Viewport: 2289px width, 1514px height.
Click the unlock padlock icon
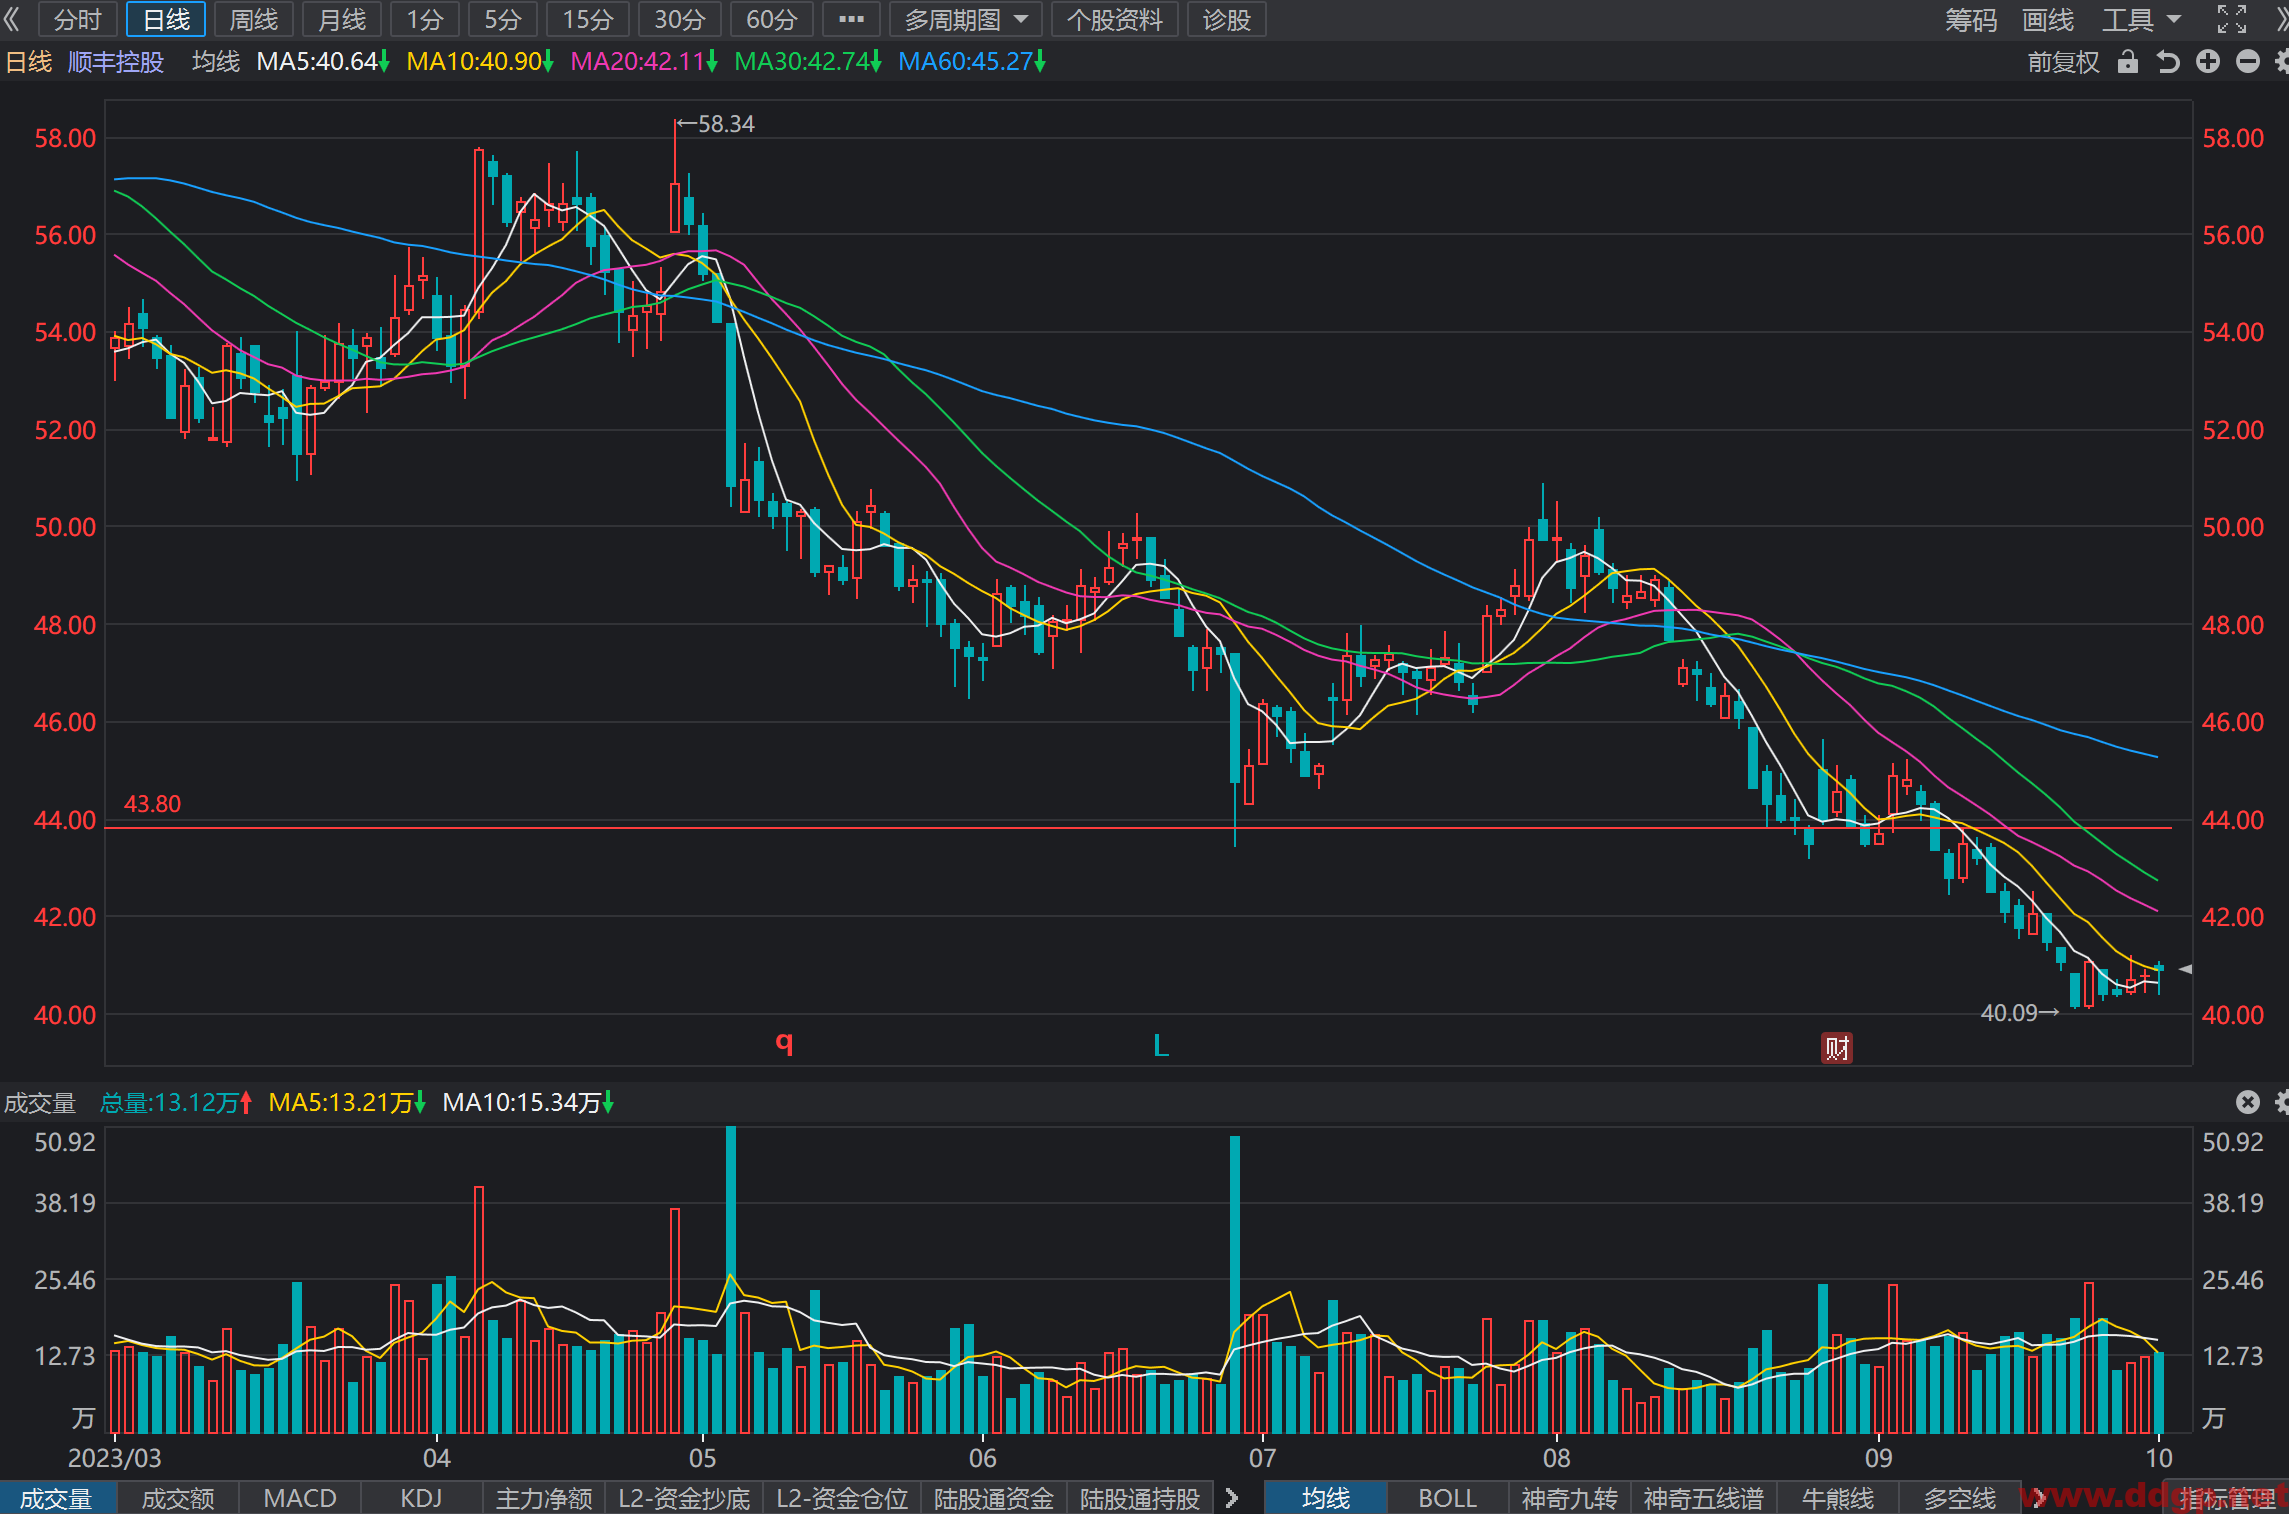[2127, 62]
